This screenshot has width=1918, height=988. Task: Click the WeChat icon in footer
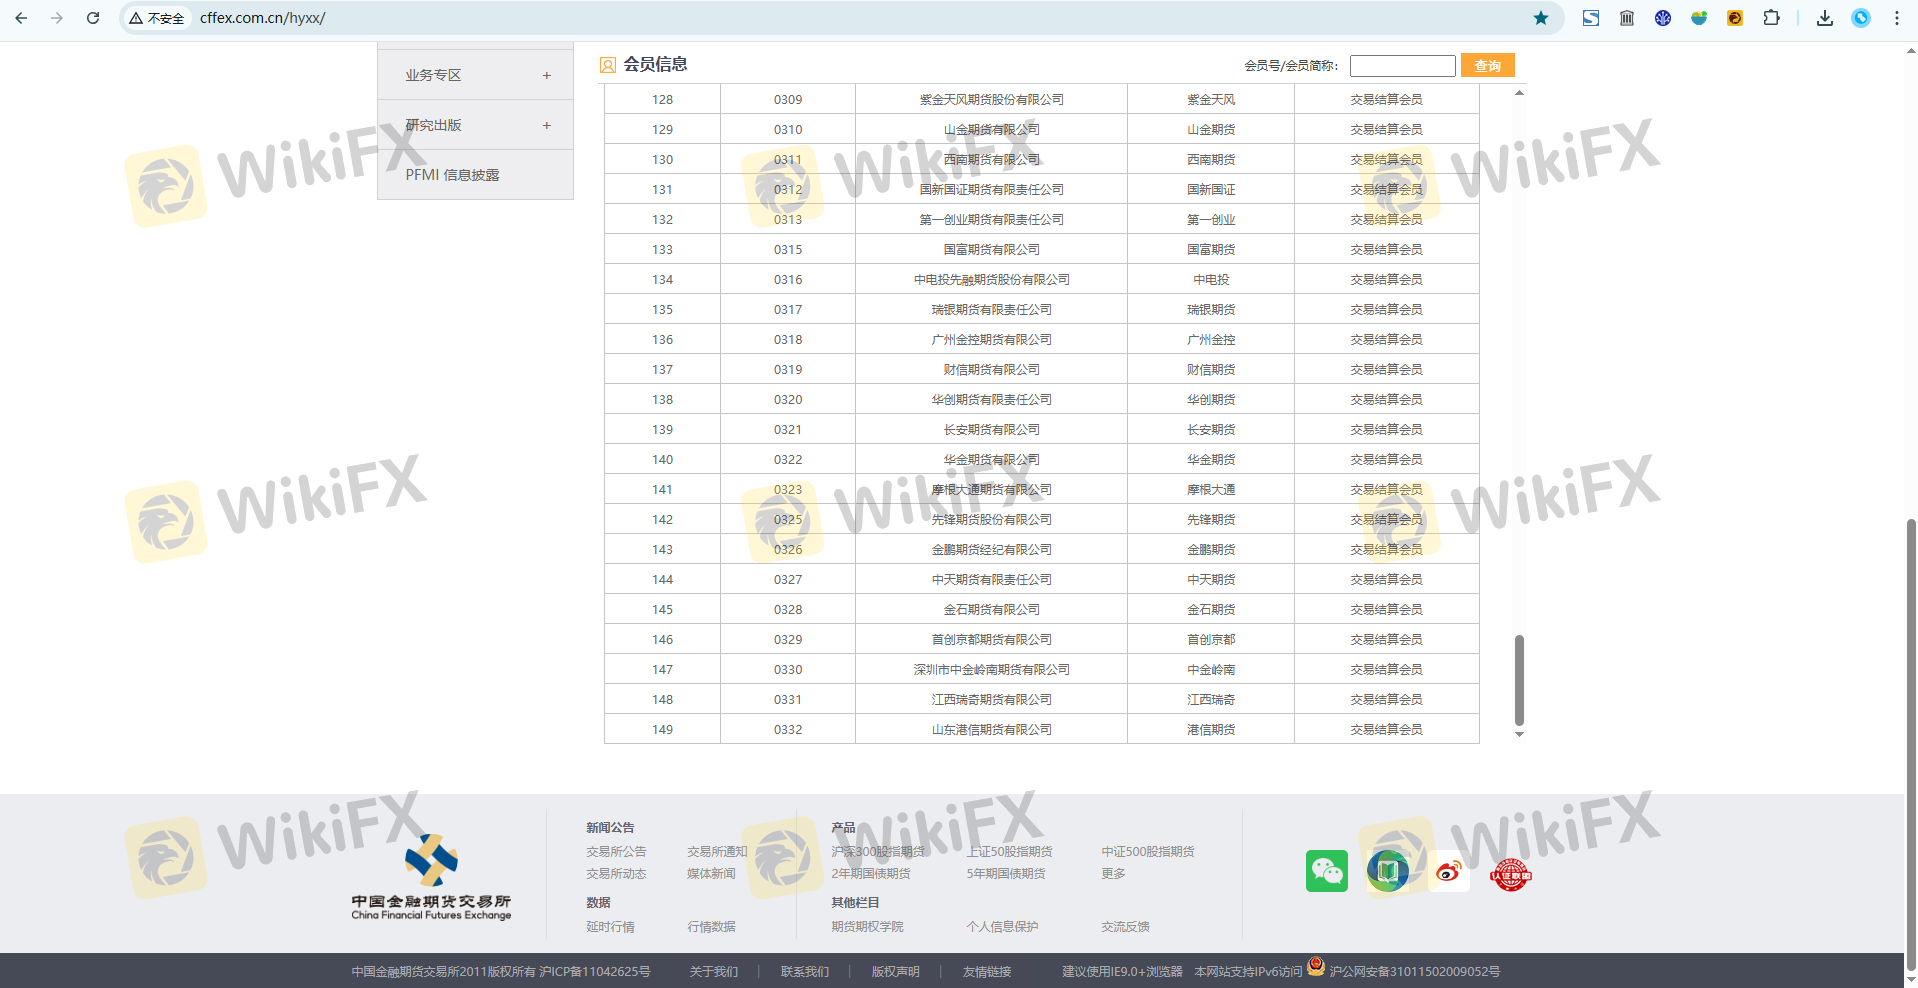[x=1326, y=871]
